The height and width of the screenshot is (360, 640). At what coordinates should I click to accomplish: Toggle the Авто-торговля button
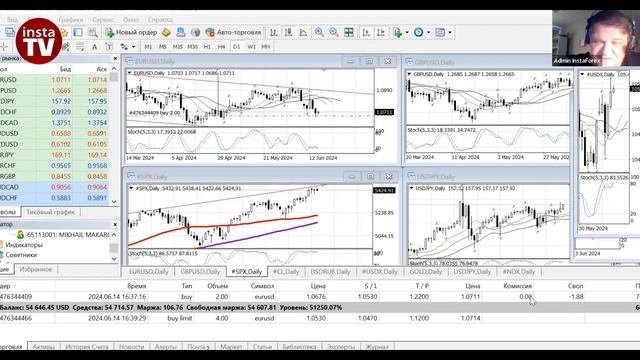click(233, 32)
